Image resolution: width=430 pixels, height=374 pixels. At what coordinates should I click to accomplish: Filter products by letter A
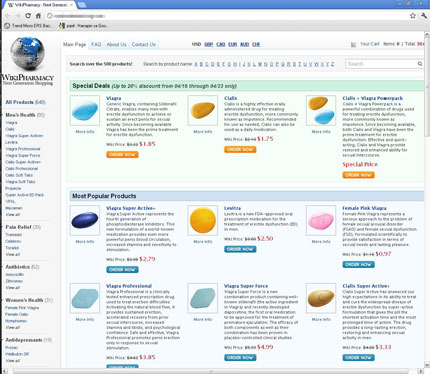point(196,64)
